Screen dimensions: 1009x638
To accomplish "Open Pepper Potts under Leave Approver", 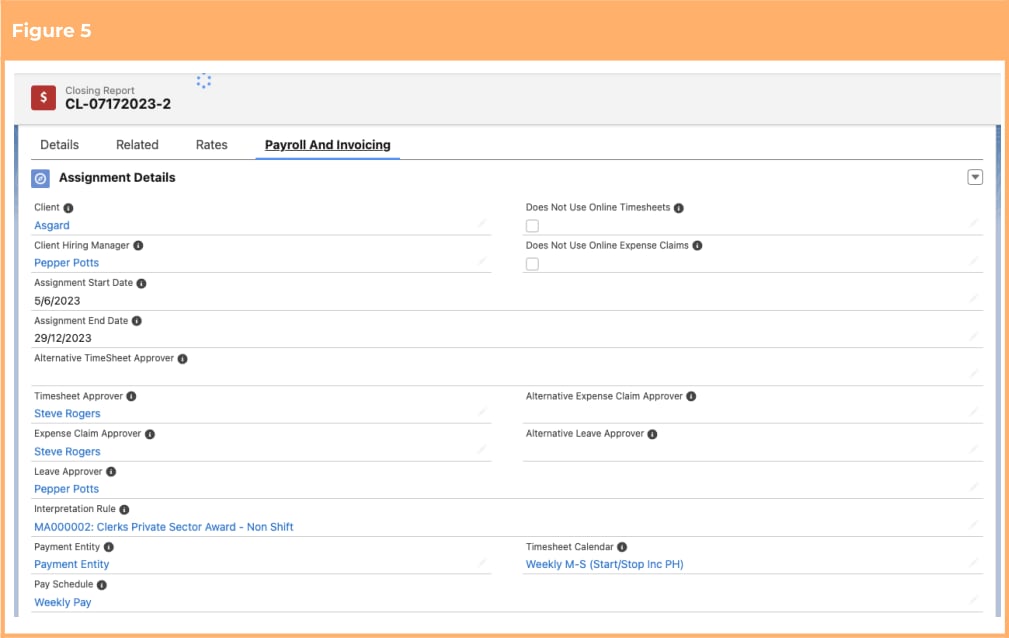I will point(66,489).
